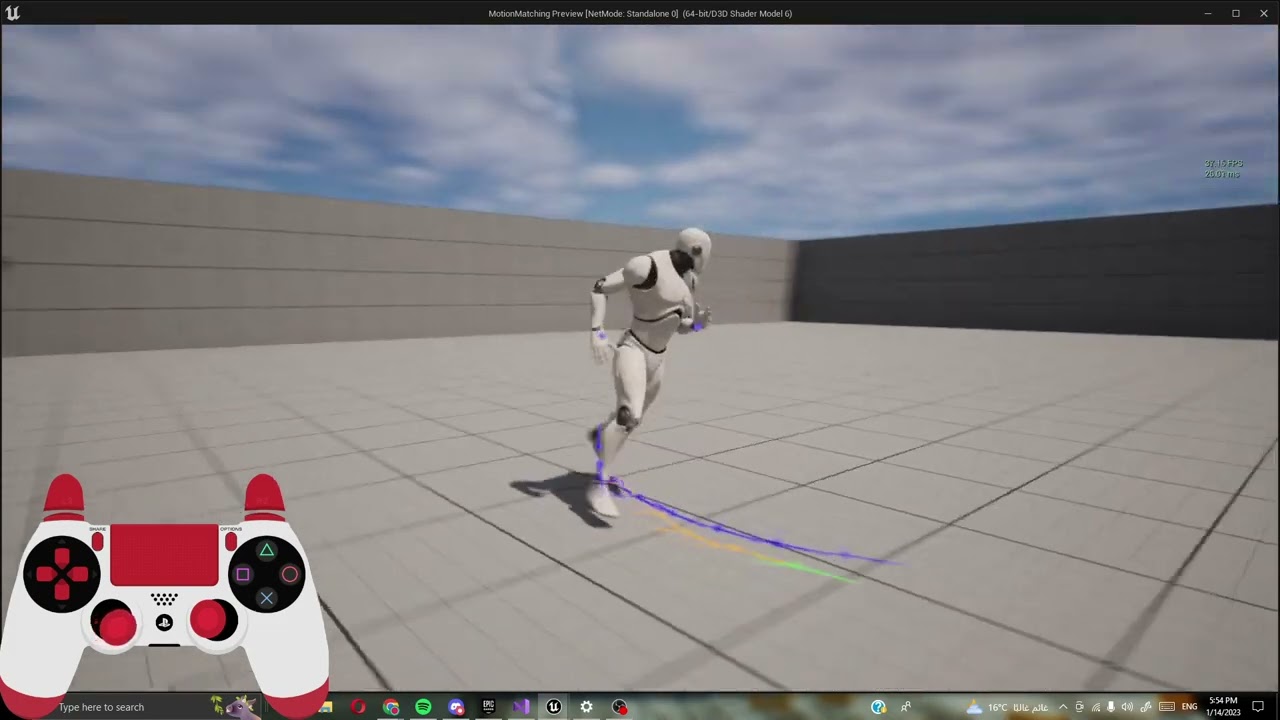The width and height of the screenshot is (1280, 720).
Task: Open Epic Games Launcher from the taskbar
Action: pyautogui.click(x=488, y=707)
